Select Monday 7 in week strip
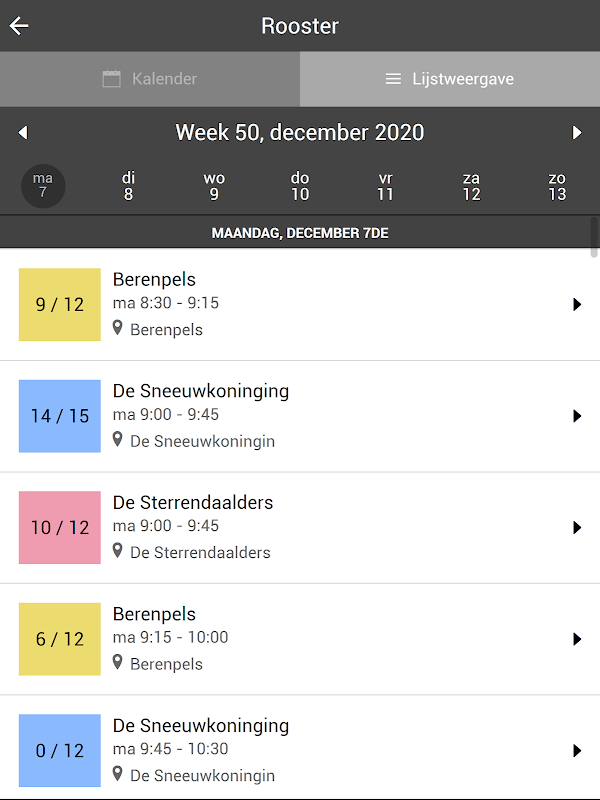This screenshot has width=600, height=800. click(43, 186)
